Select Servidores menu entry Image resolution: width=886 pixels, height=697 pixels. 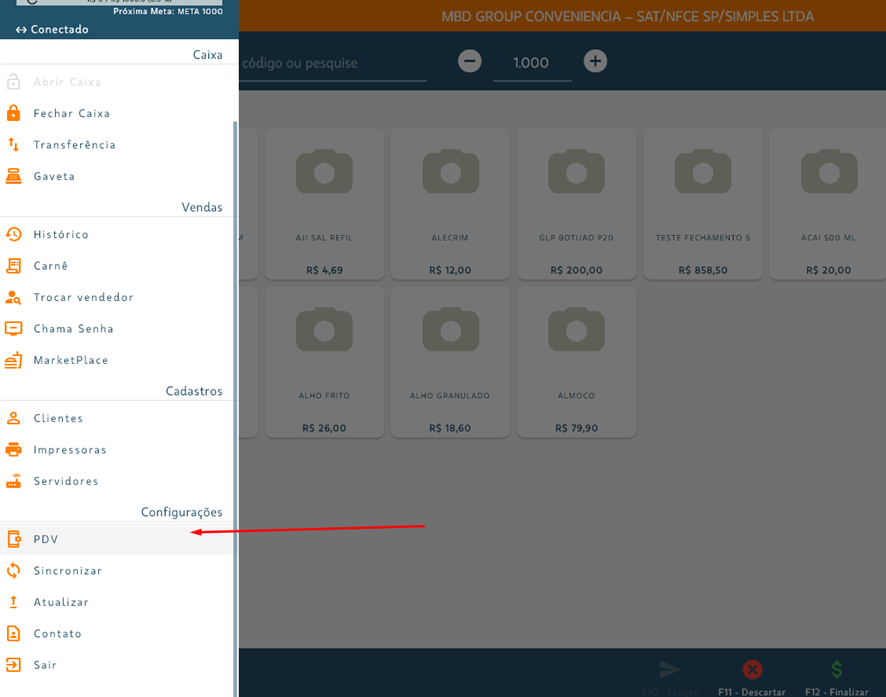click(x=66, y=482)
